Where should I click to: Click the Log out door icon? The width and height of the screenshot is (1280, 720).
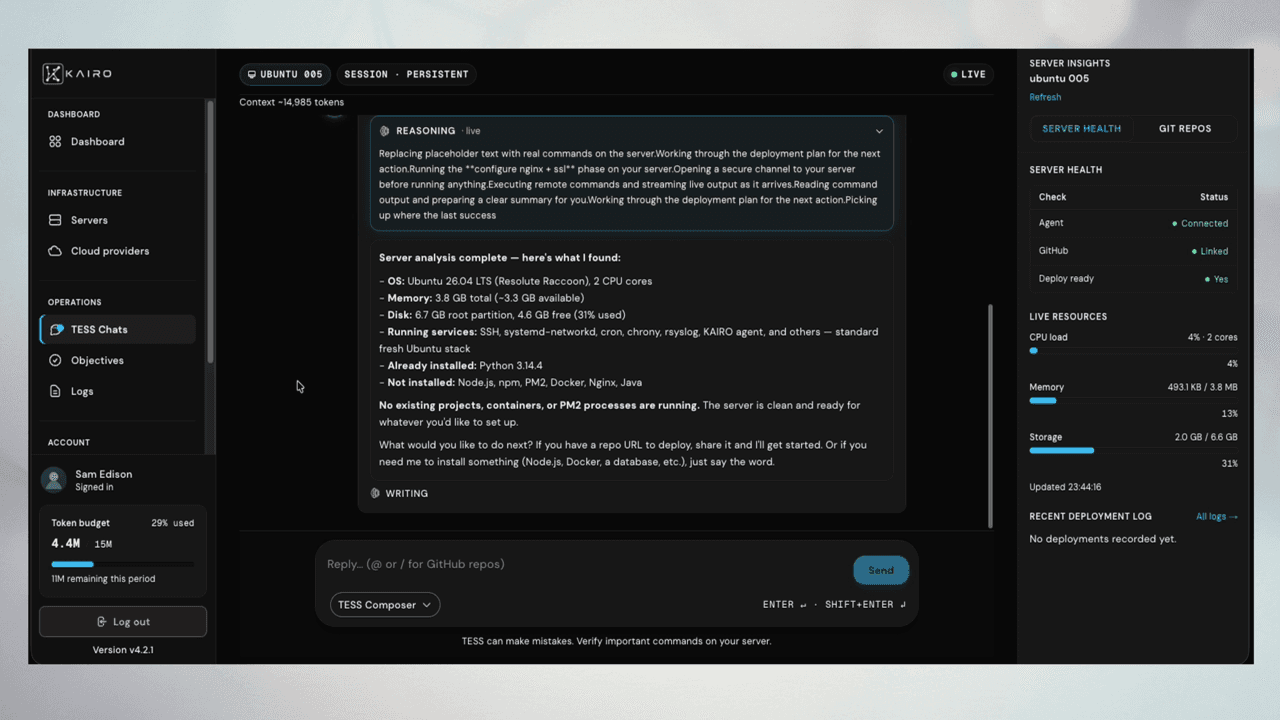tap(102, 622)
